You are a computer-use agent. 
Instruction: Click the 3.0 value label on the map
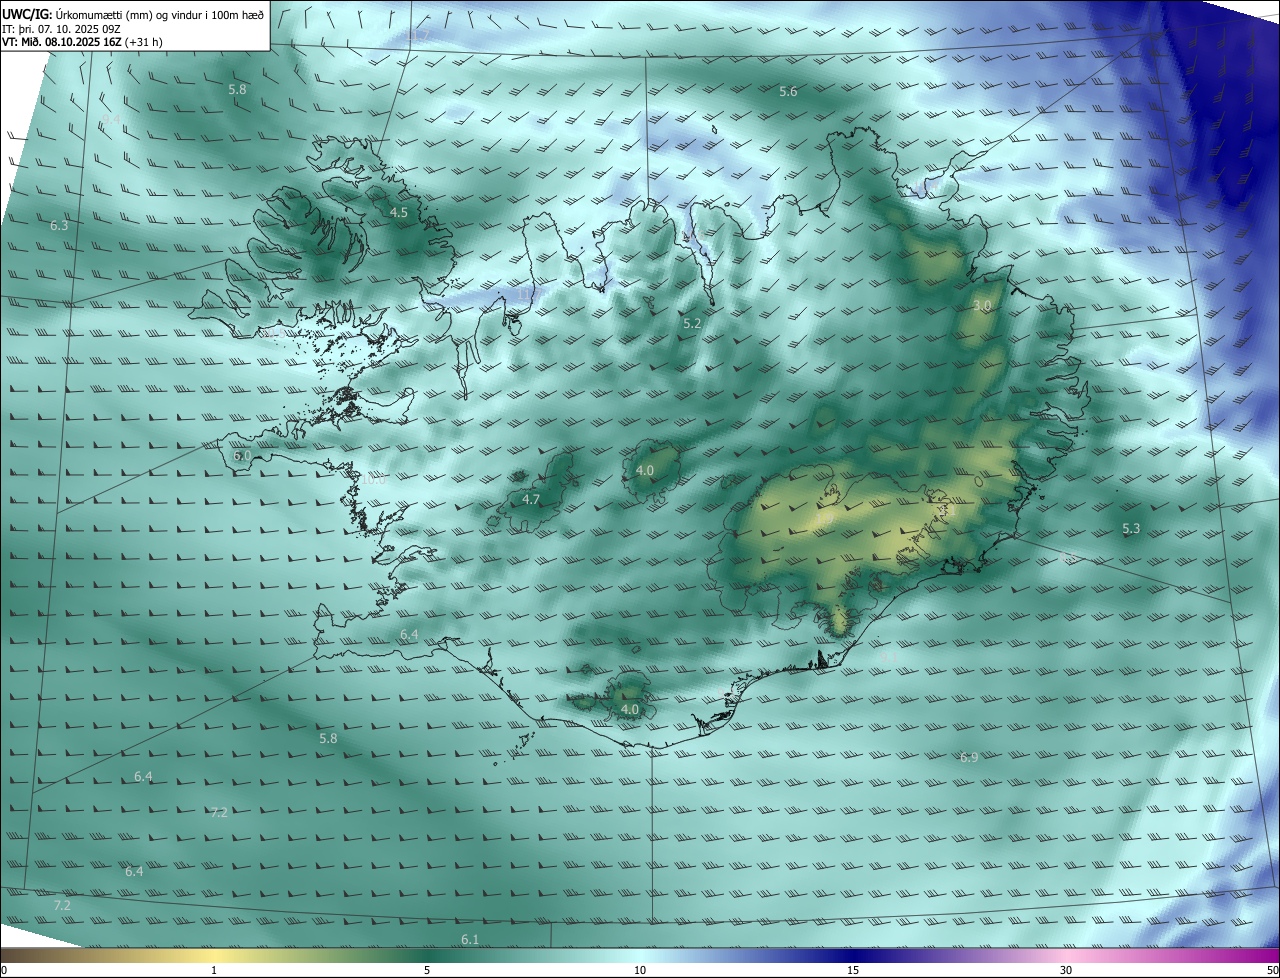[x=982, y=305]
